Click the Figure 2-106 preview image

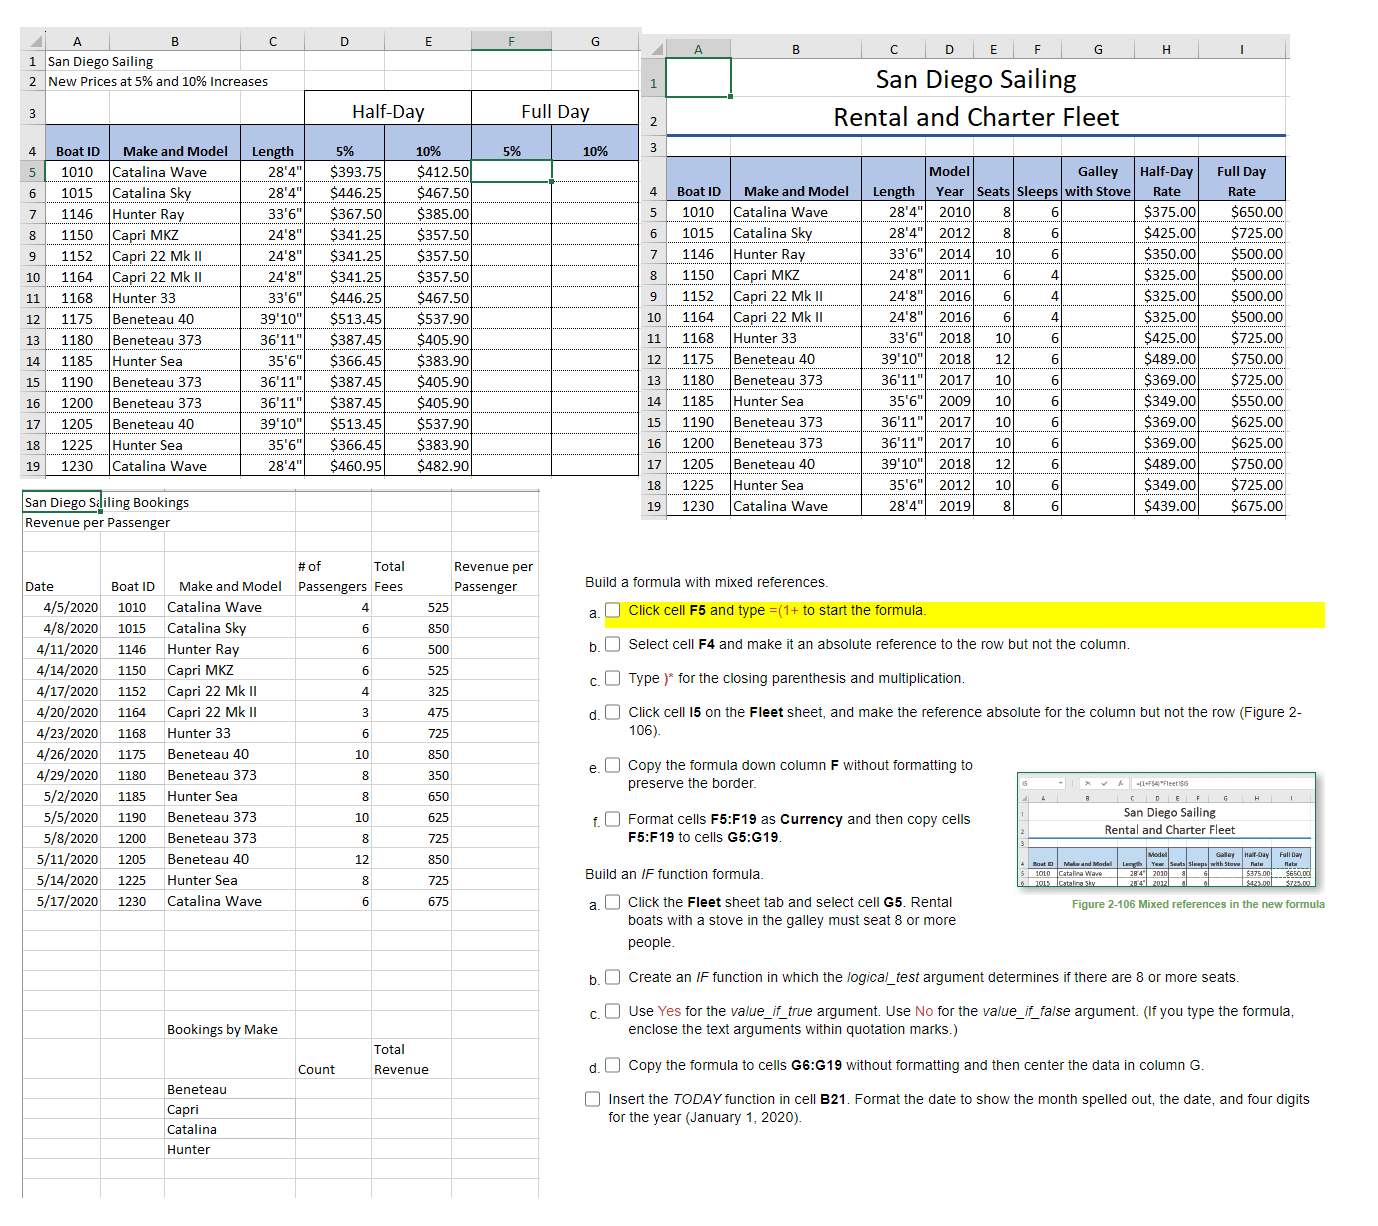click(x=1168, y=830)
